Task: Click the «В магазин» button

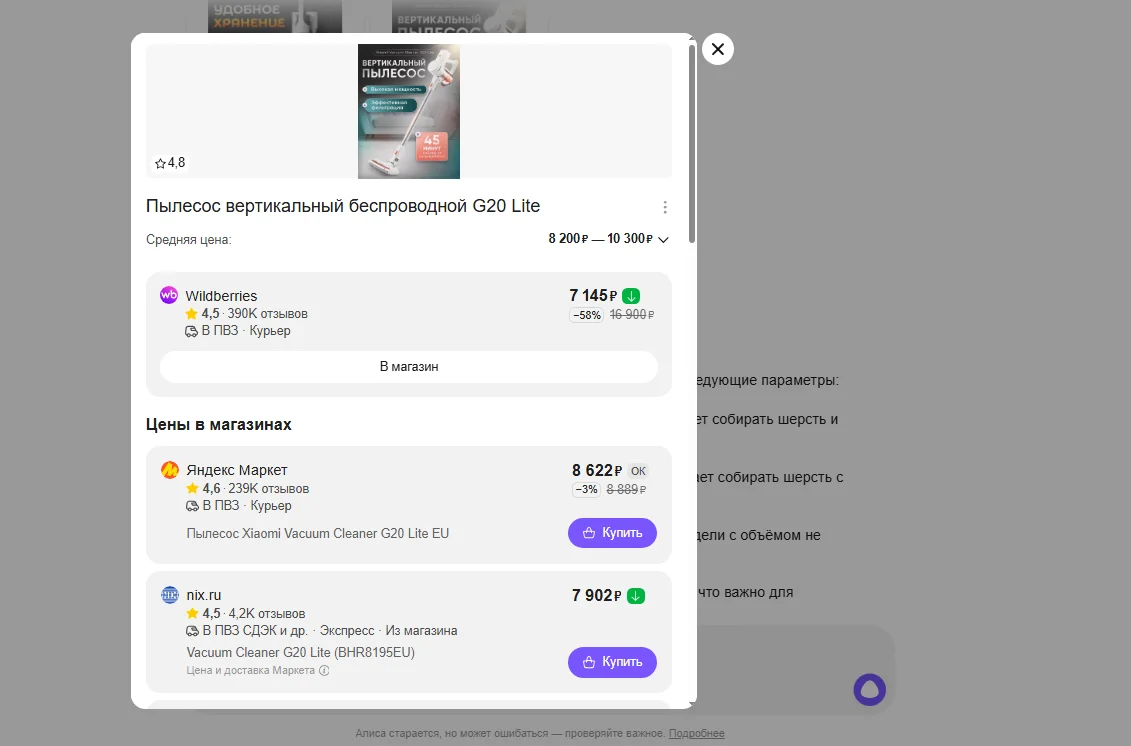Action: coord(408,366)
